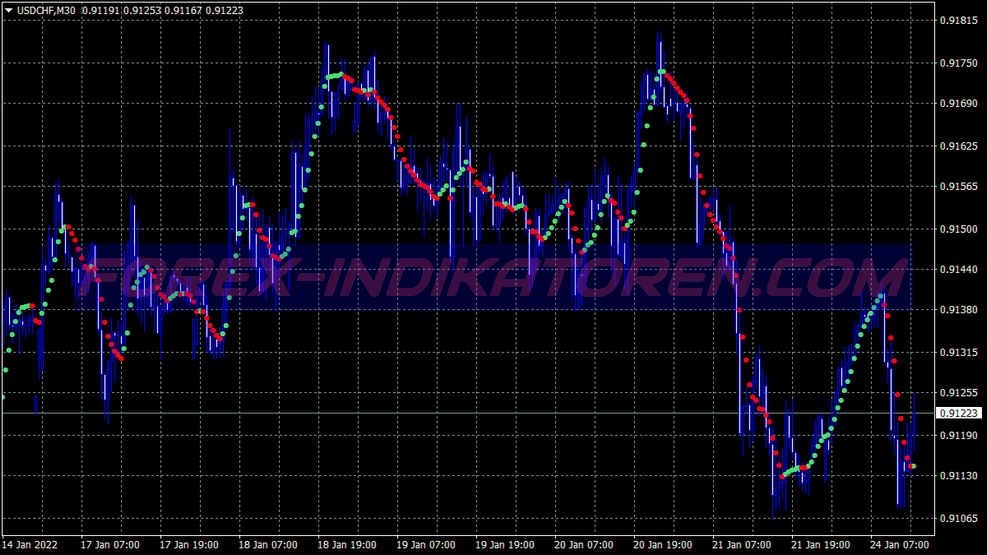Select the 0.91690 price axis label
The image size is (987, 555).
click(959, 104)
